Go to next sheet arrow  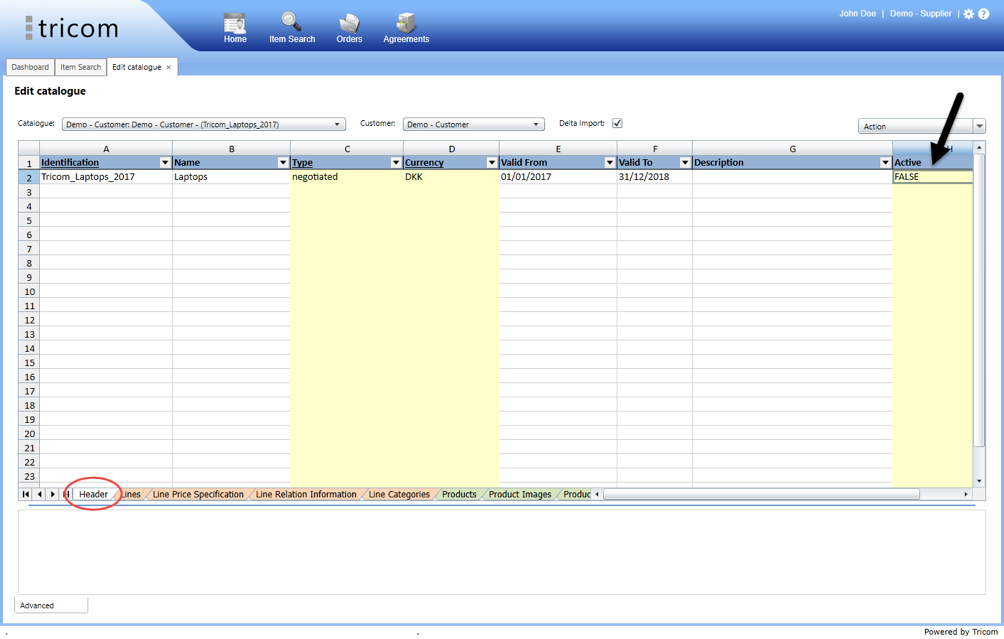(x=53, y=494)
